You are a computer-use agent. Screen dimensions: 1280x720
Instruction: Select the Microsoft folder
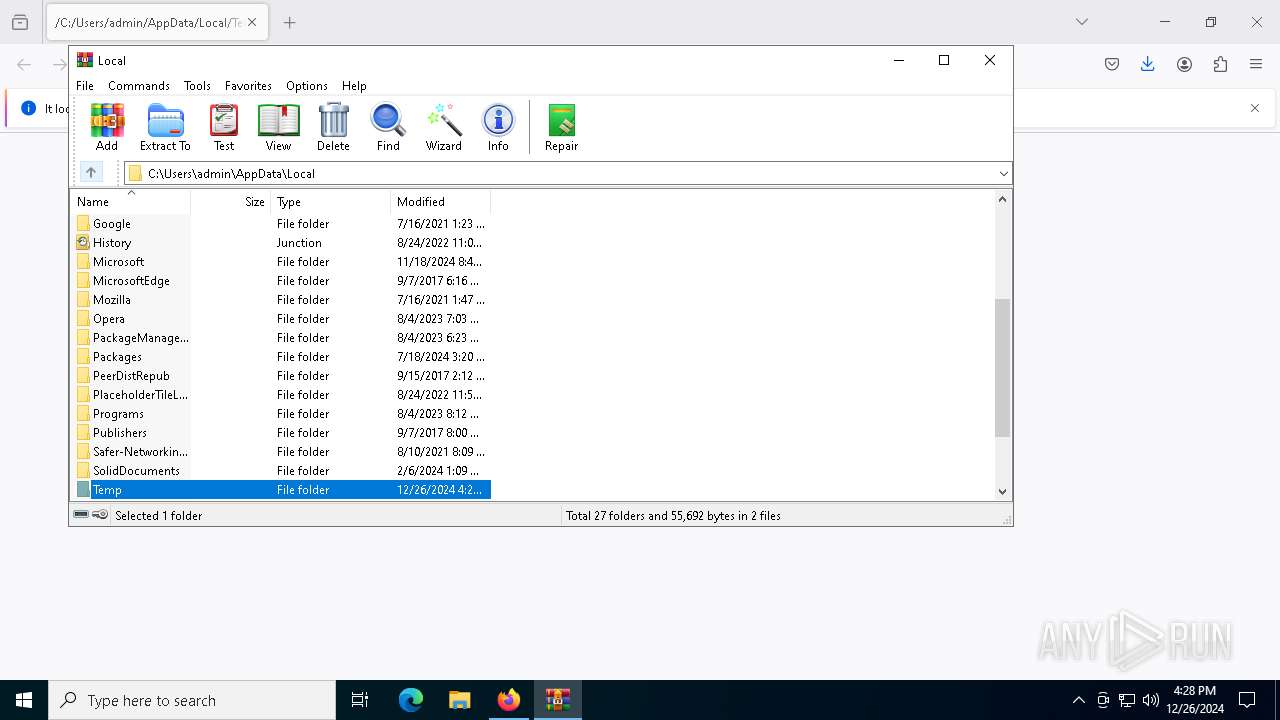(118, 262)
